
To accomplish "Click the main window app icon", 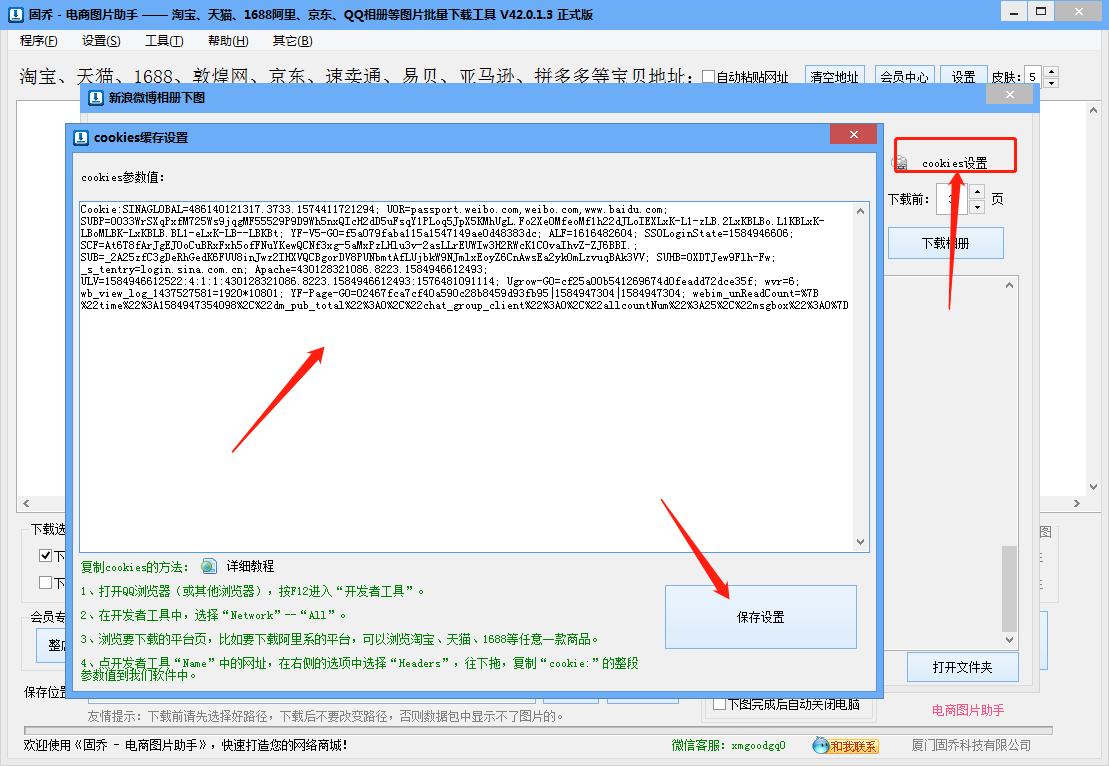I will [16, 14].
